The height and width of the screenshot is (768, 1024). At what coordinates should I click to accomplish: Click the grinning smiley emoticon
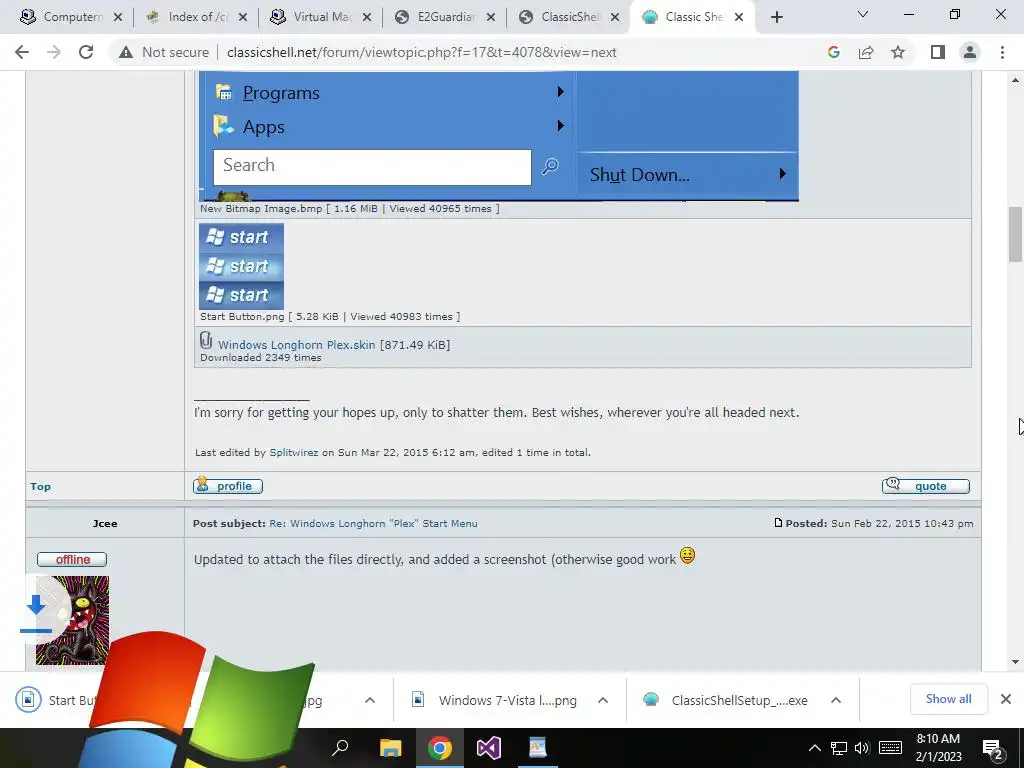(x=687, y=556)
